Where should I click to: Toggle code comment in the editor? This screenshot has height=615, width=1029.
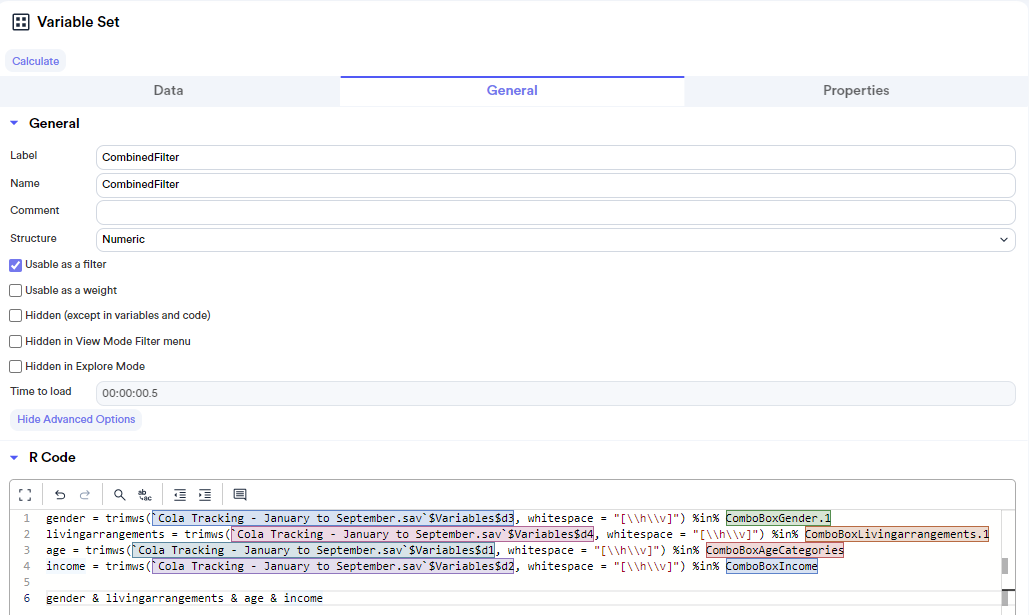pyautogui.click(x=239, y=494)
